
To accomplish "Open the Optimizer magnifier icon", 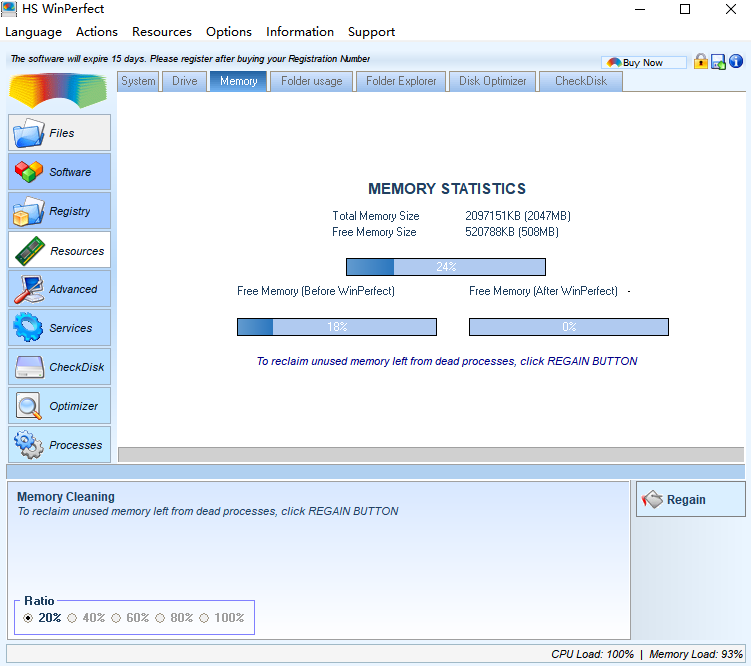I will tap(28, 406).
